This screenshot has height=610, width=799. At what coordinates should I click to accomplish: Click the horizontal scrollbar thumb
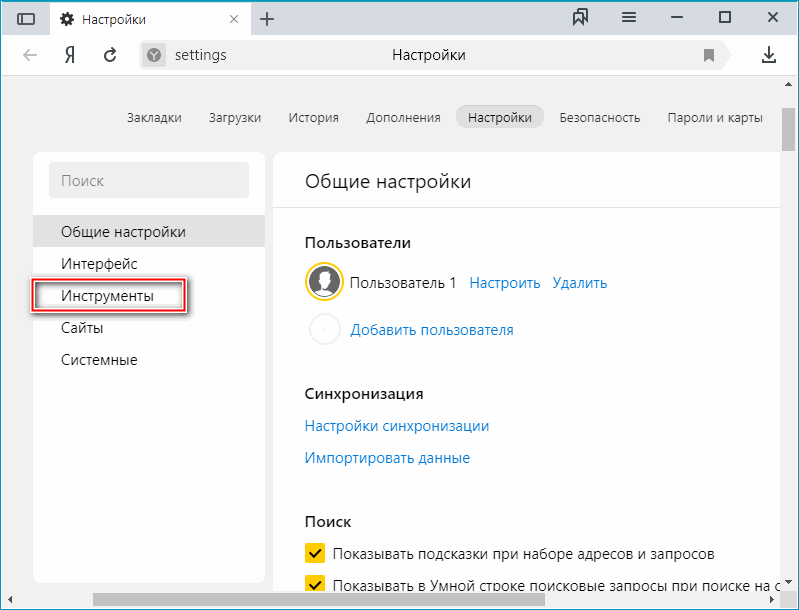[x=318, y=599]
